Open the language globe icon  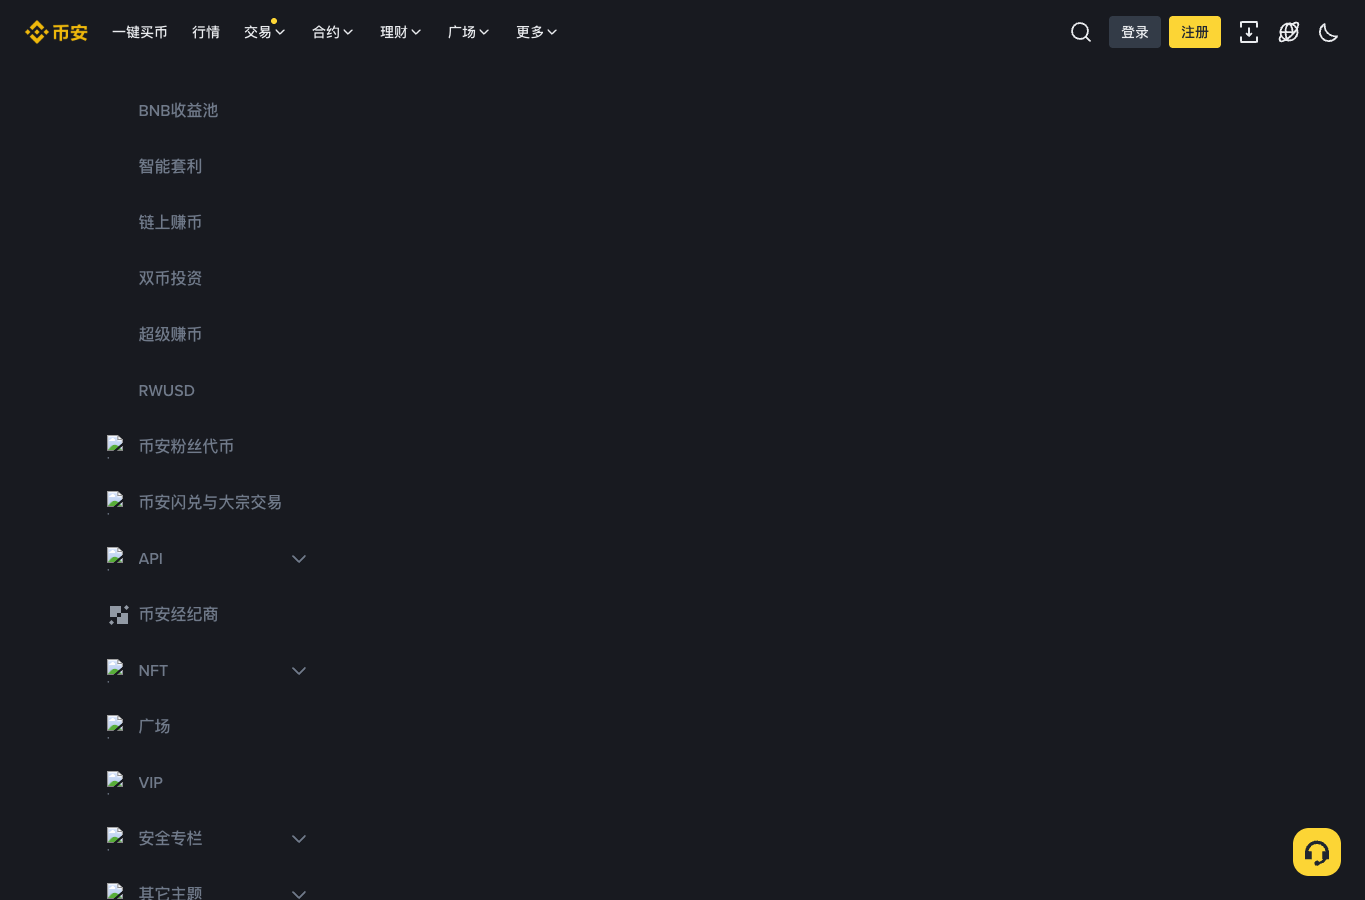pyautogui.click(x=1289, y=32)
